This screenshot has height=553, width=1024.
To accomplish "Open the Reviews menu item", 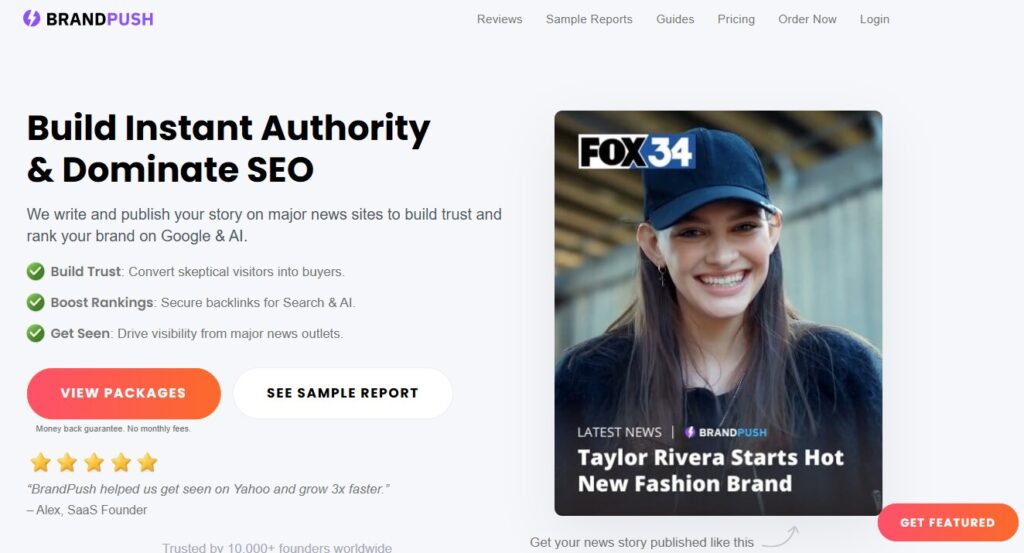I will point(500,19).
